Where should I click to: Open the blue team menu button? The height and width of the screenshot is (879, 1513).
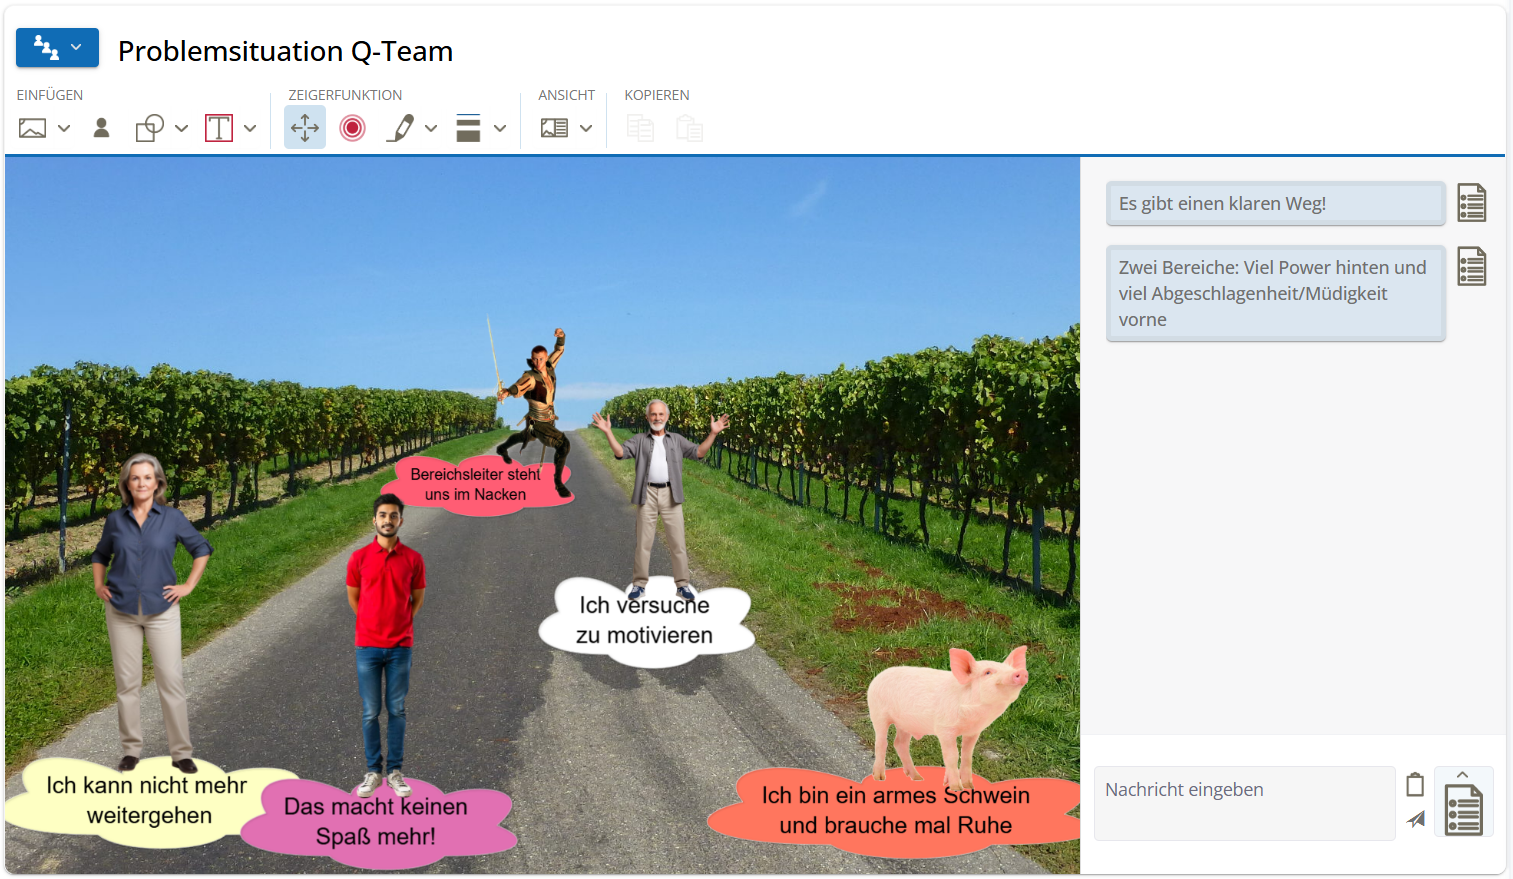click(57, 48)
